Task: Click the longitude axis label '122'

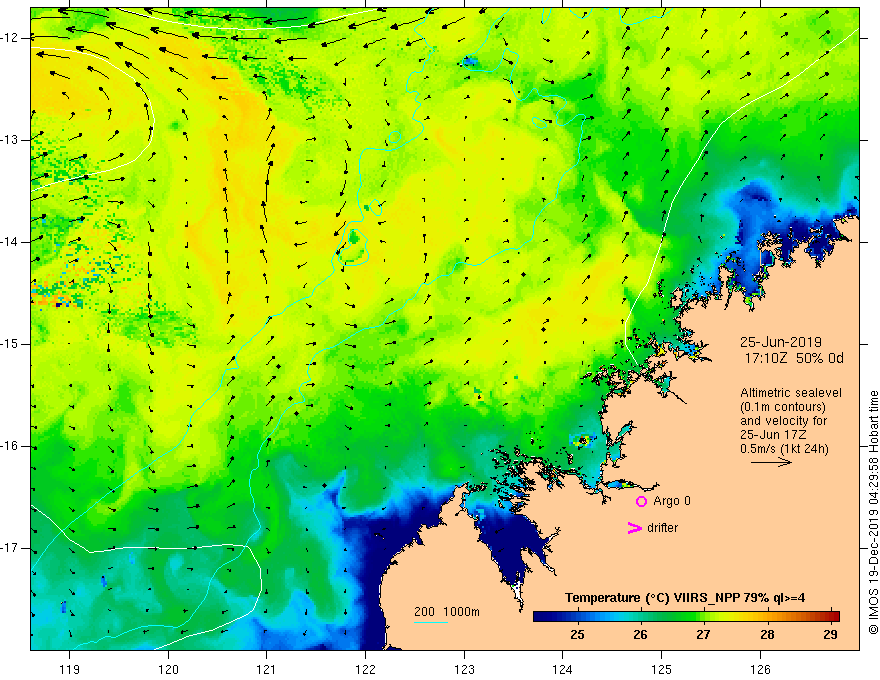Action: click(x=365, y=669)
